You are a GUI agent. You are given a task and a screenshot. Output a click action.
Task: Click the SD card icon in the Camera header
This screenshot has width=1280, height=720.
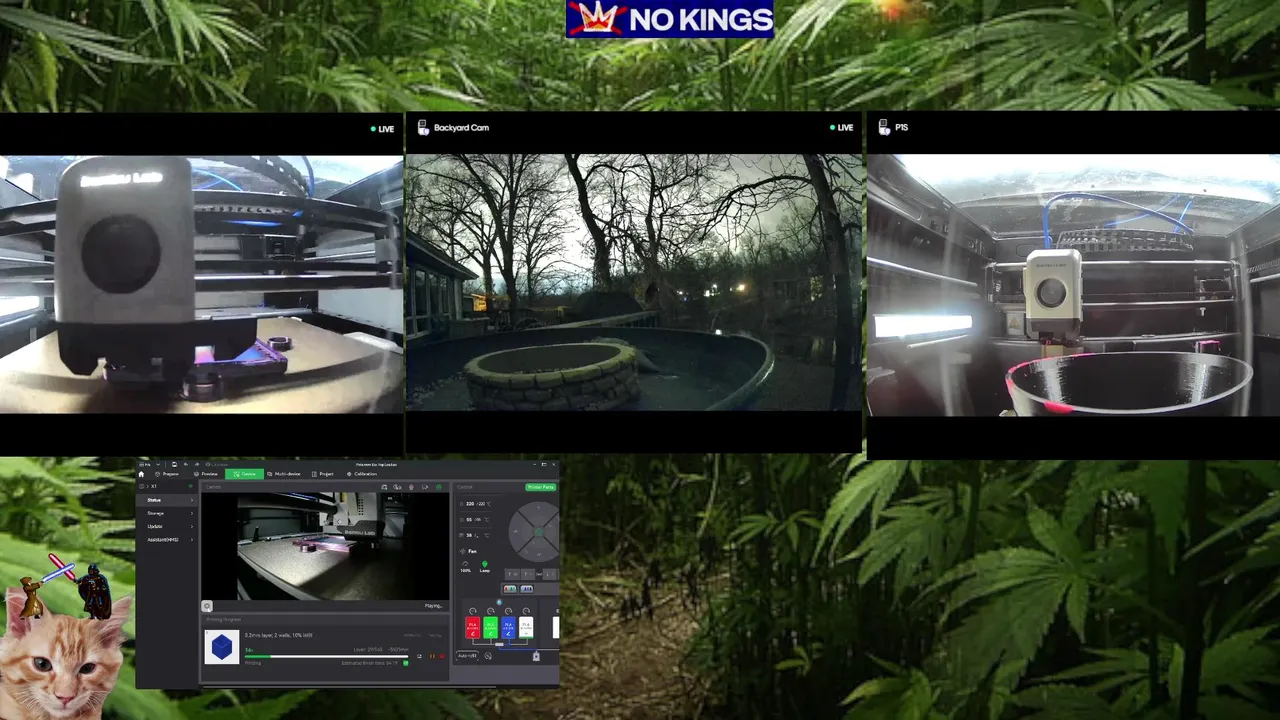[384, 487]
